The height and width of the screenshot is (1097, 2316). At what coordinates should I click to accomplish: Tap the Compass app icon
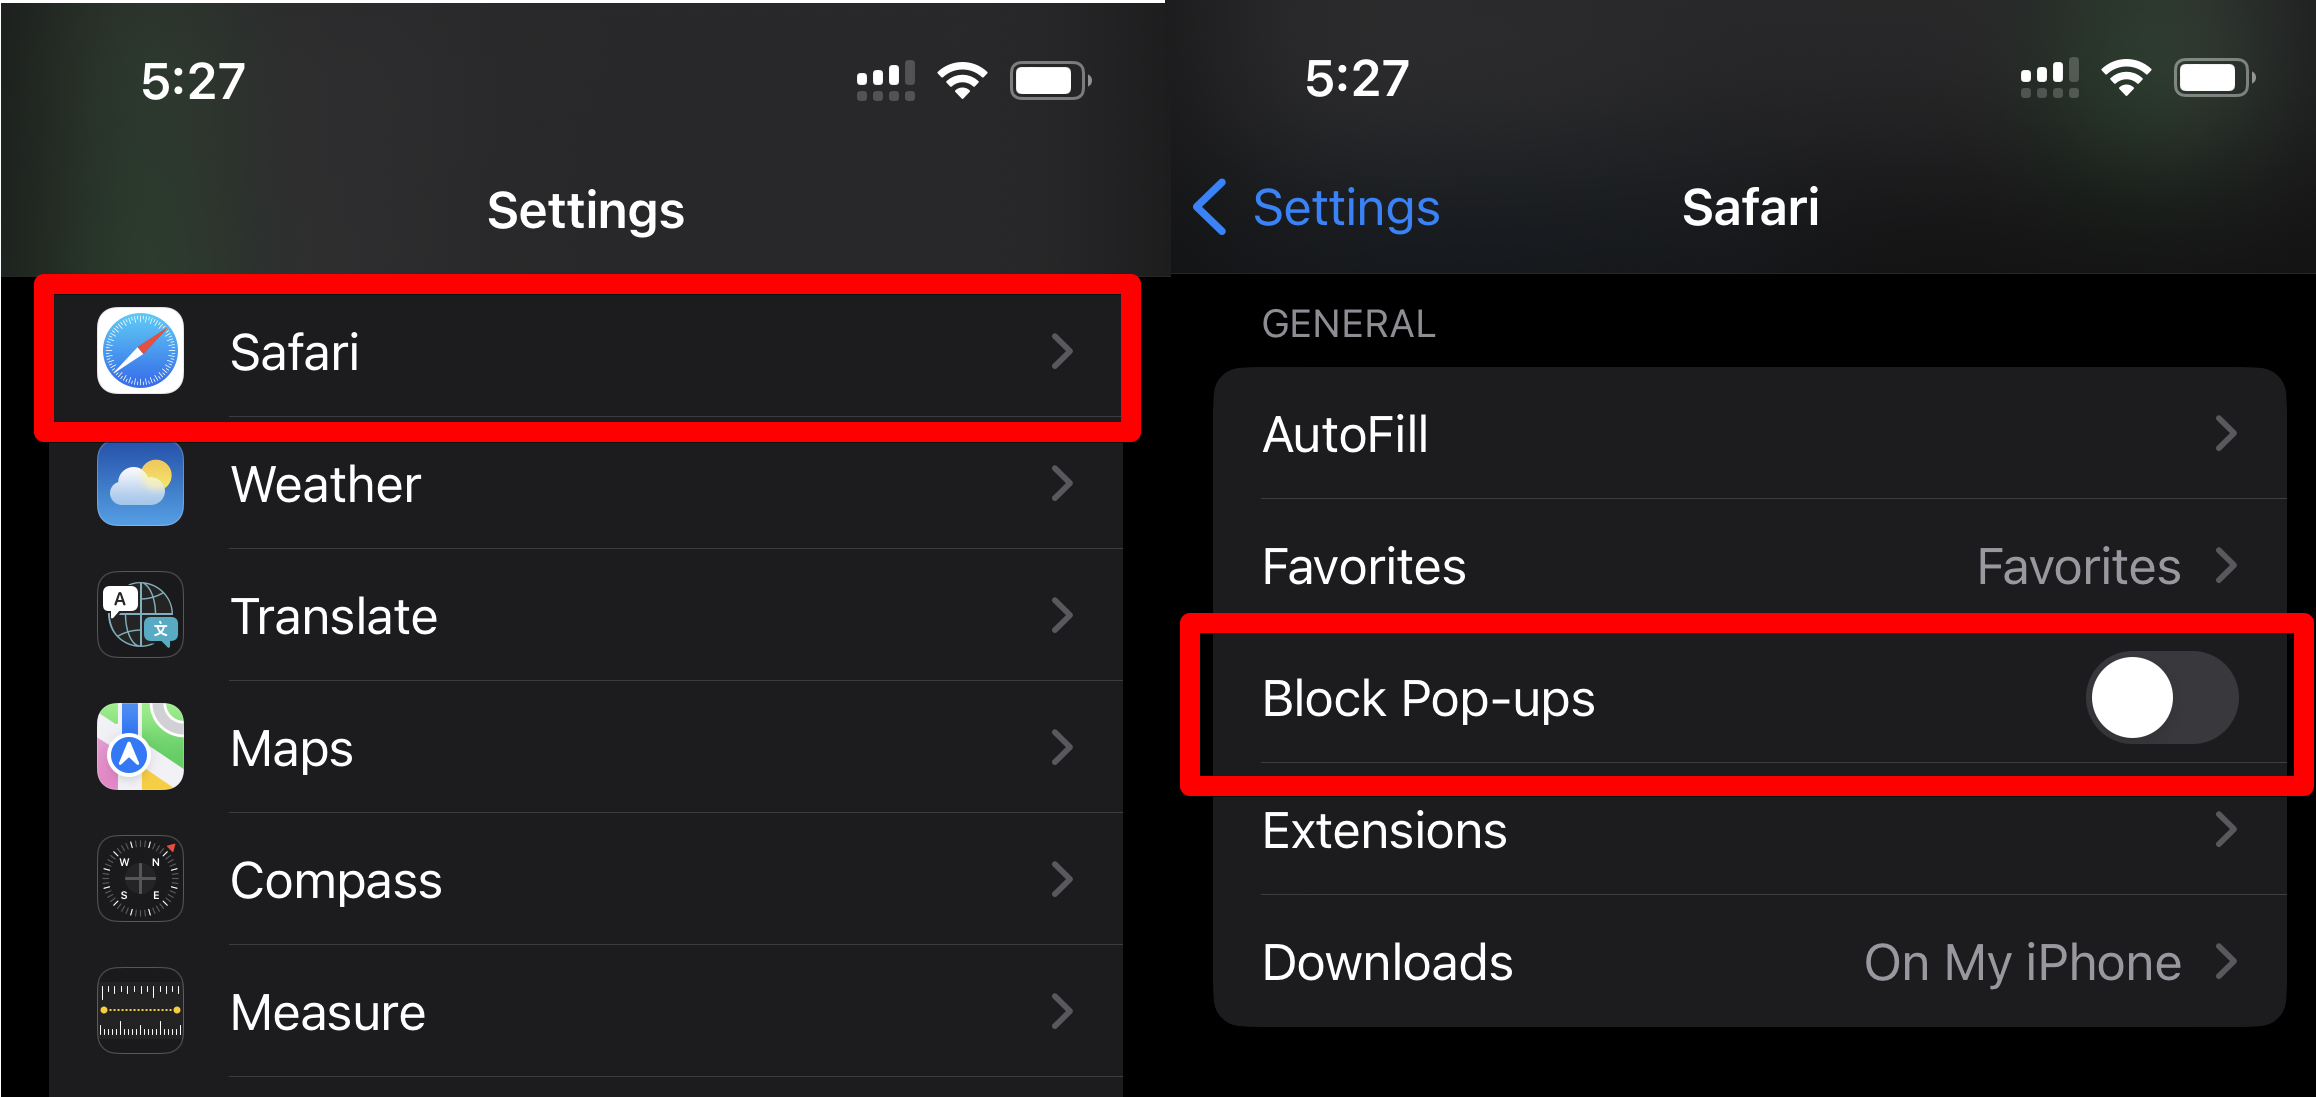(140, 879)
